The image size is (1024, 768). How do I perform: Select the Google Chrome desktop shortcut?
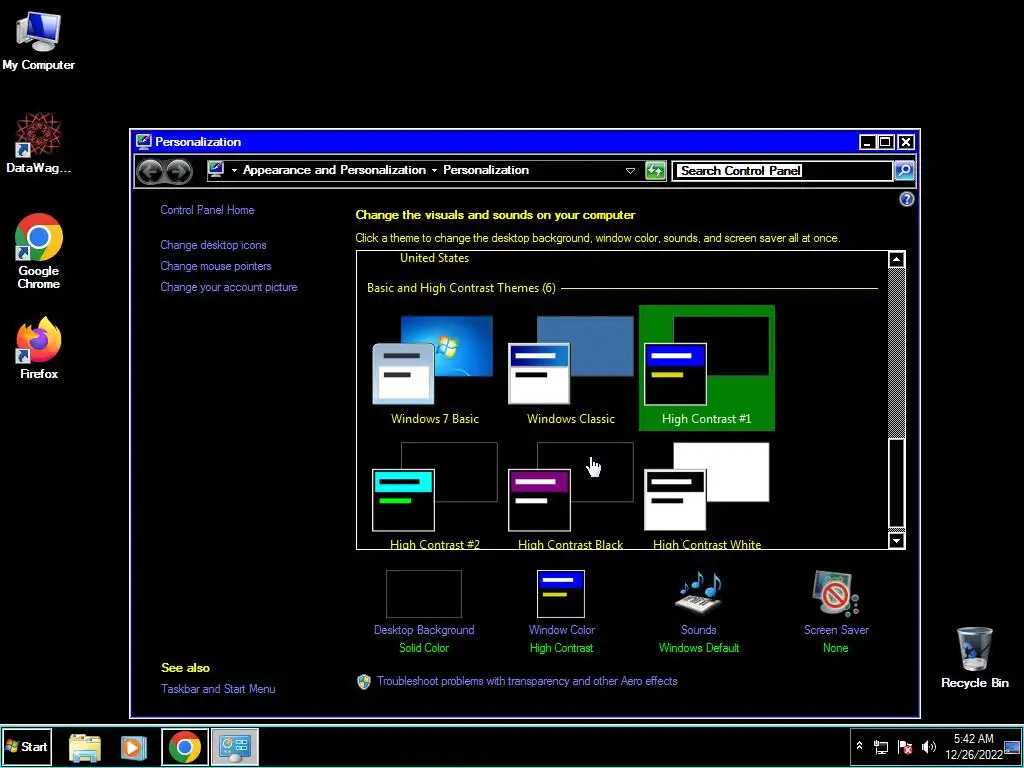pyautogui.click(x=39, y=251)
